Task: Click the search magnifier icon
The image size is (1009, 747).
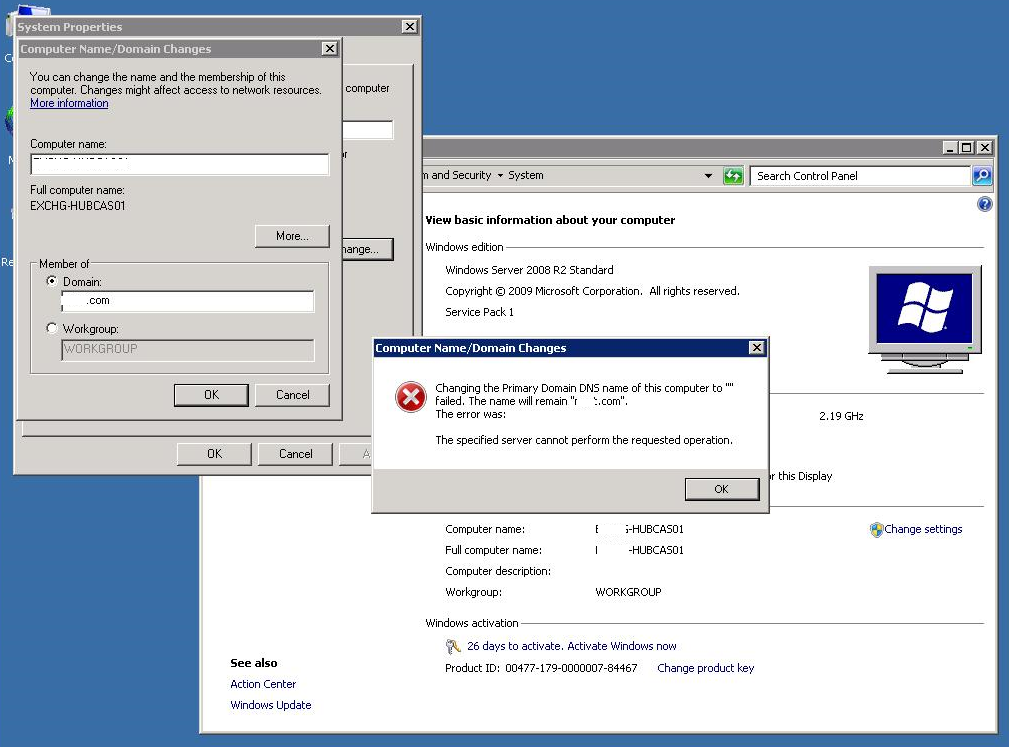Action: click(982, 176)
